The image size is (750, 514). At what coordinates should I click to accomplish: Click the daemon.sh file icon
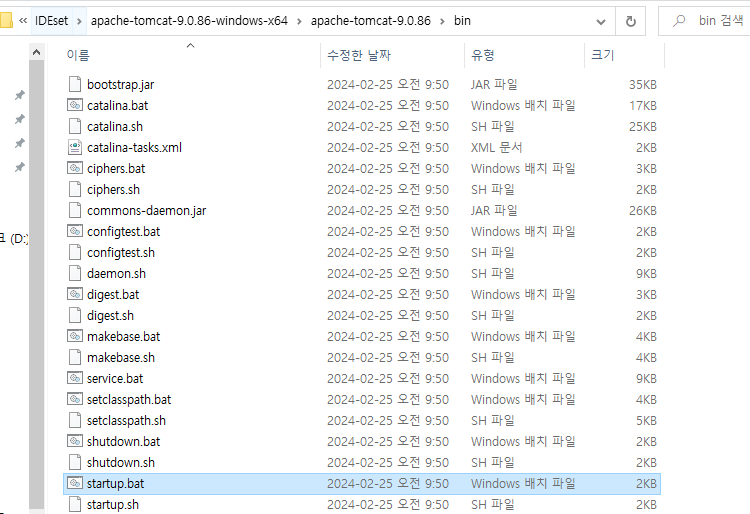point(75,273)
